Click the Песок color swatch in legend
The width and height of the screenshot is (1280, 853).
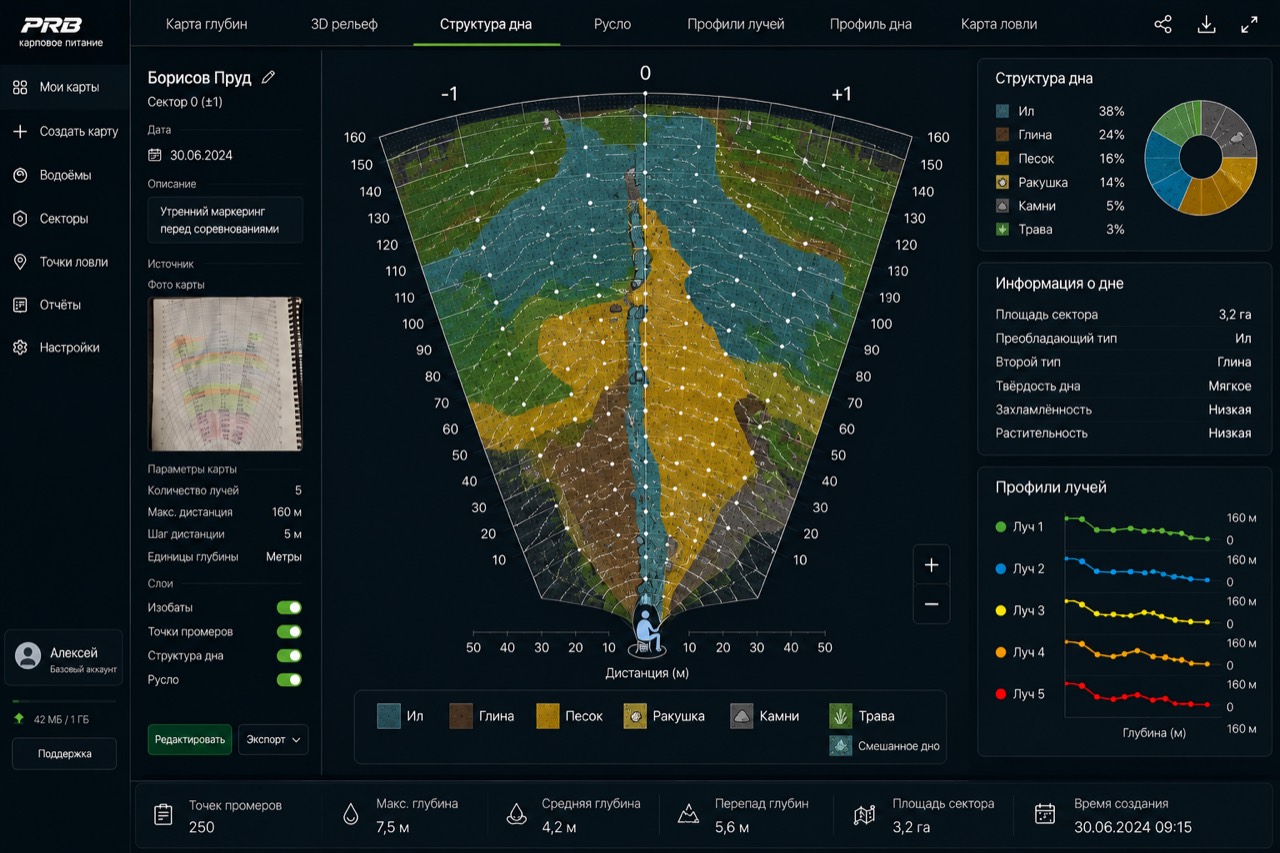point(548,716)
